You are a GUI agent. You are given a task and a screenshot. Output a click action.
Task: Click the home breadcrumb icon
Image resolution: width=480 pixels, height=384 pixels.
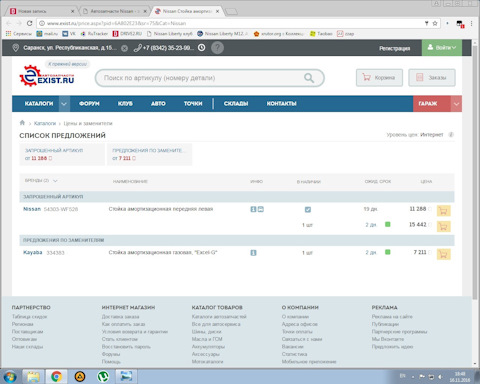22,123
